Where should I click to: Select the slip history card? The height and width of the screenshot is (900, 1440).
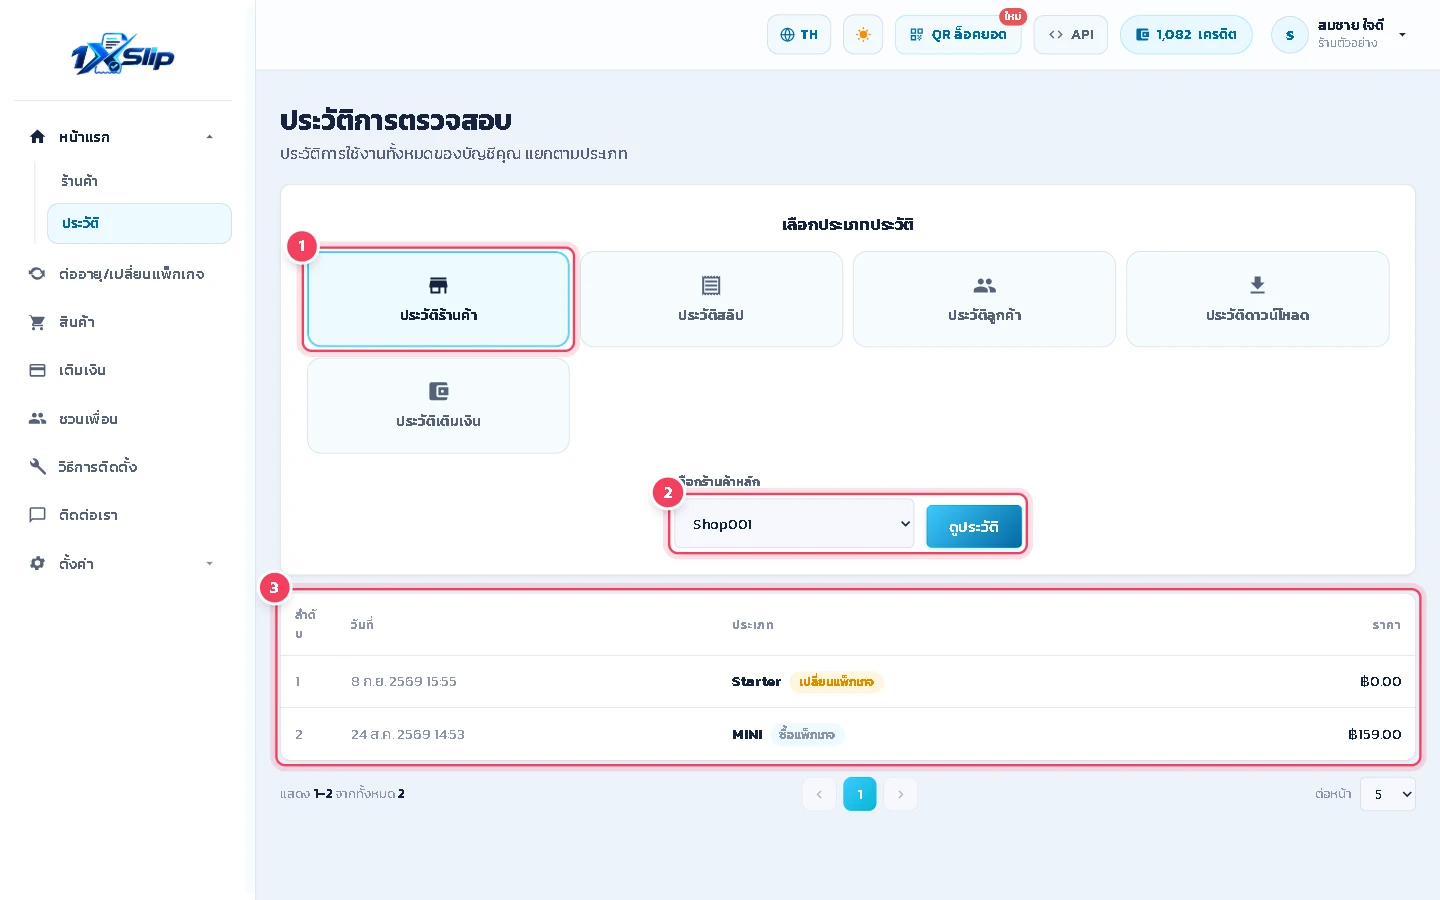coord(711,299)
